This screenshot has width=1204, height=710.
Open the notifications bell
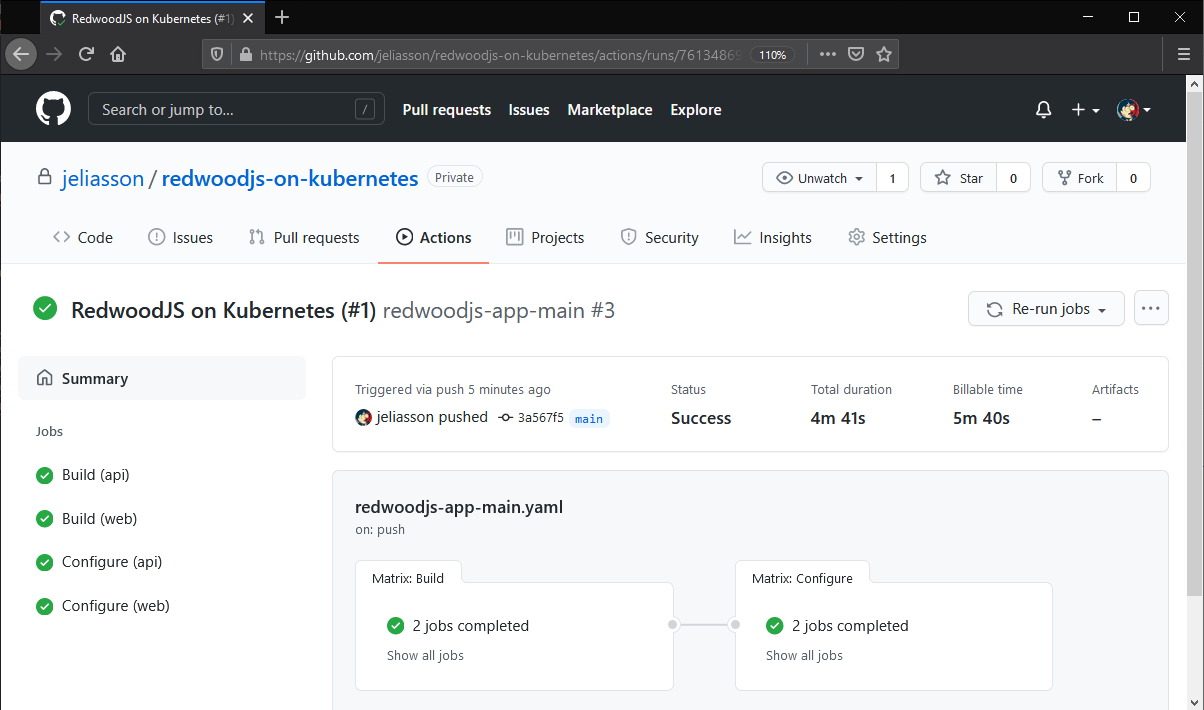[x=1043, y=110]
